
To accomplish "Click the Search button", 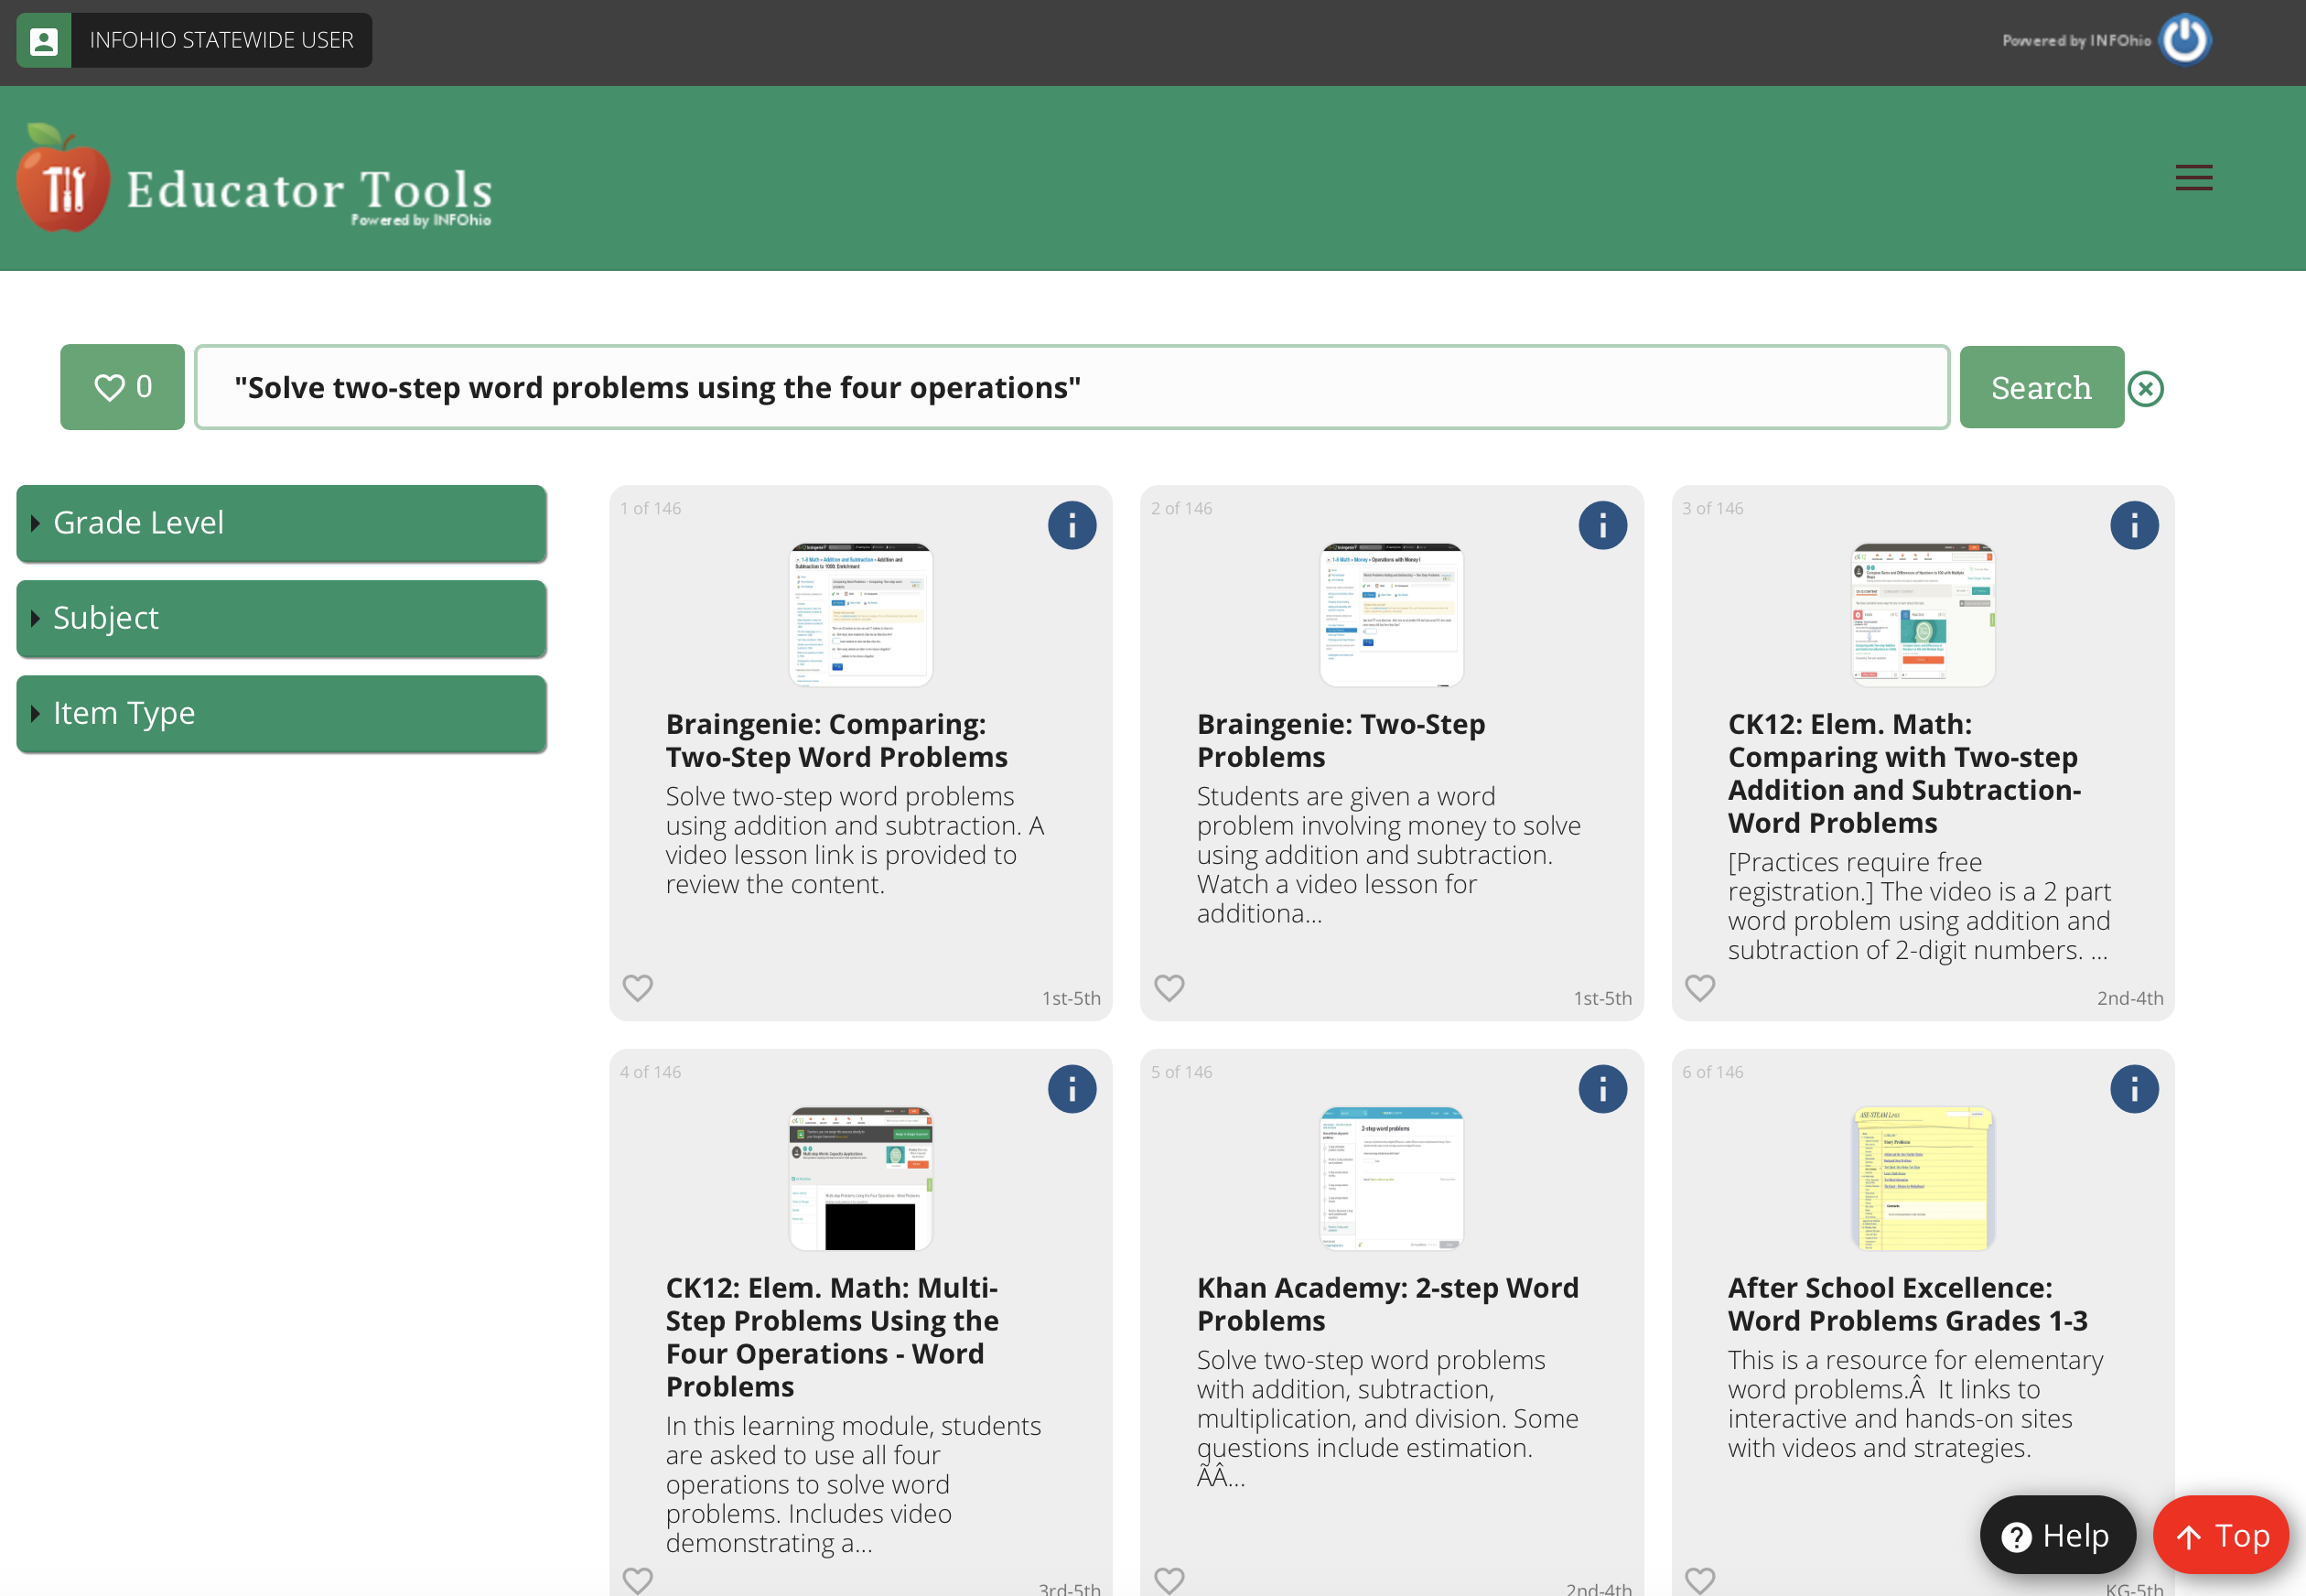I will point(2041,387).
